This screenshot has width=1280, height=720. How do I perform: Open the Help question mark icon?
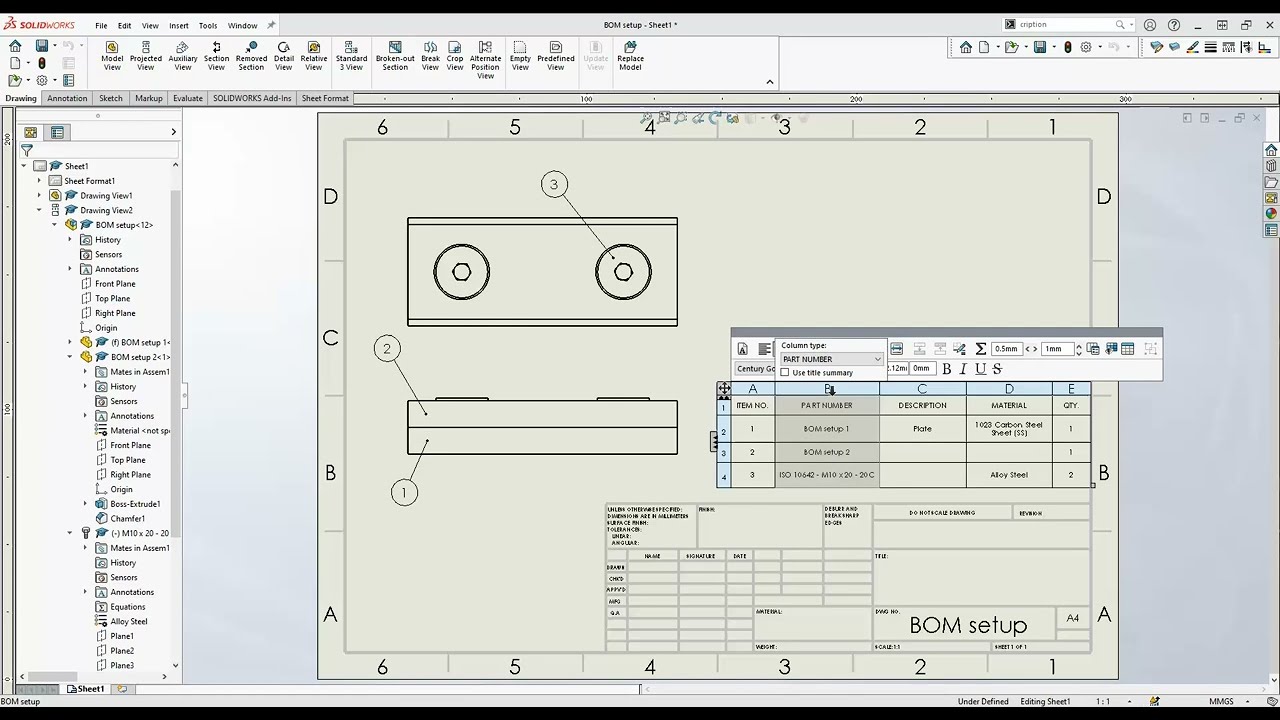tap(1174, 25)
